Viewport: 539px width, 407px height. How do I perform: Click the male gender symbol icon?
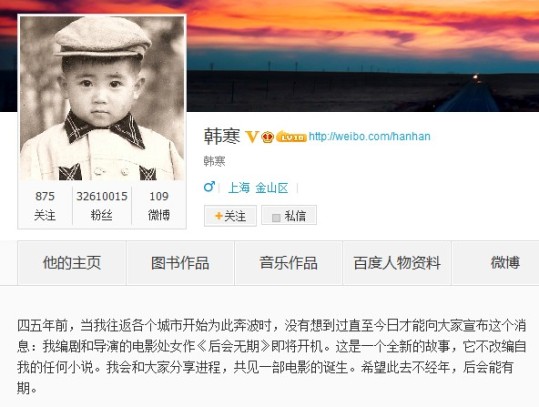coord(209,187)
